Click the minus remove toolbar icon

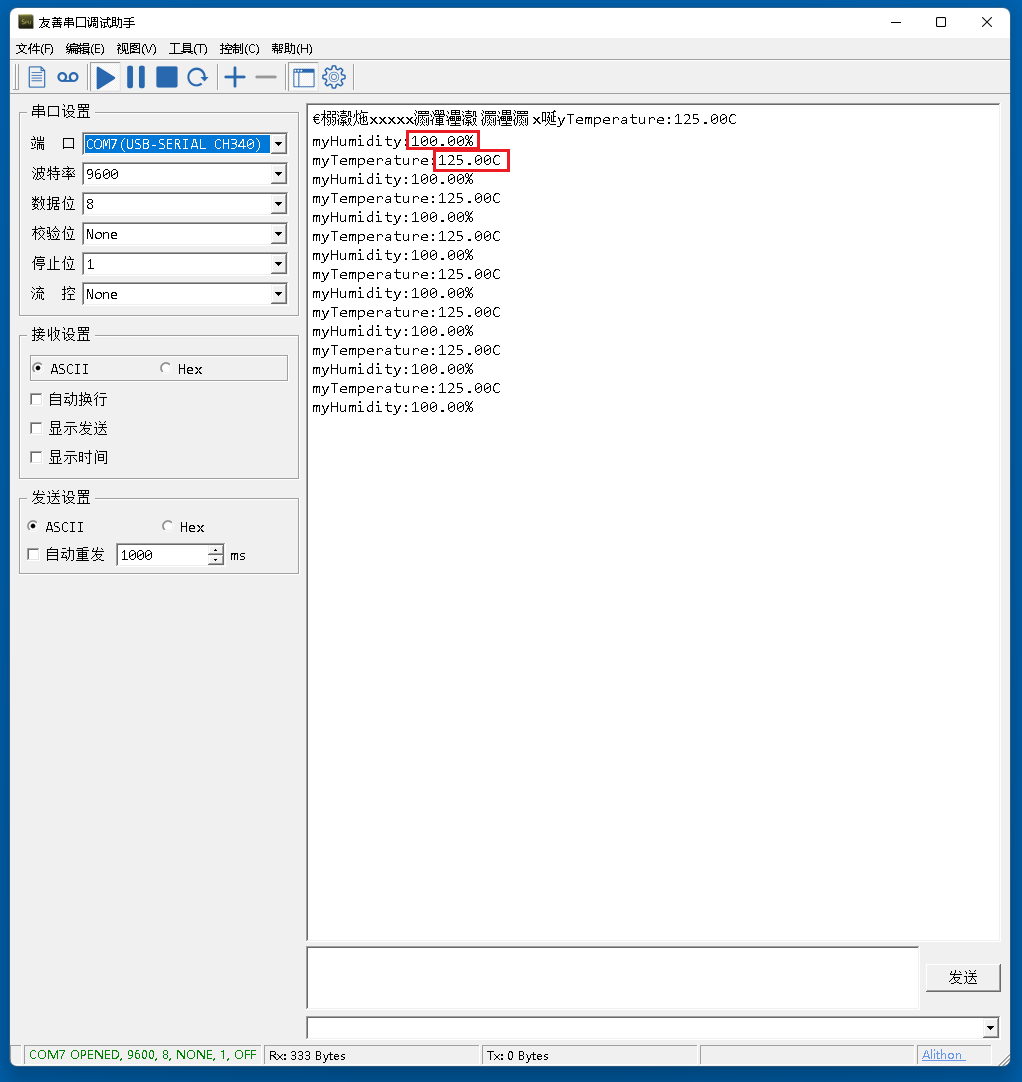(x=266, y=77)
